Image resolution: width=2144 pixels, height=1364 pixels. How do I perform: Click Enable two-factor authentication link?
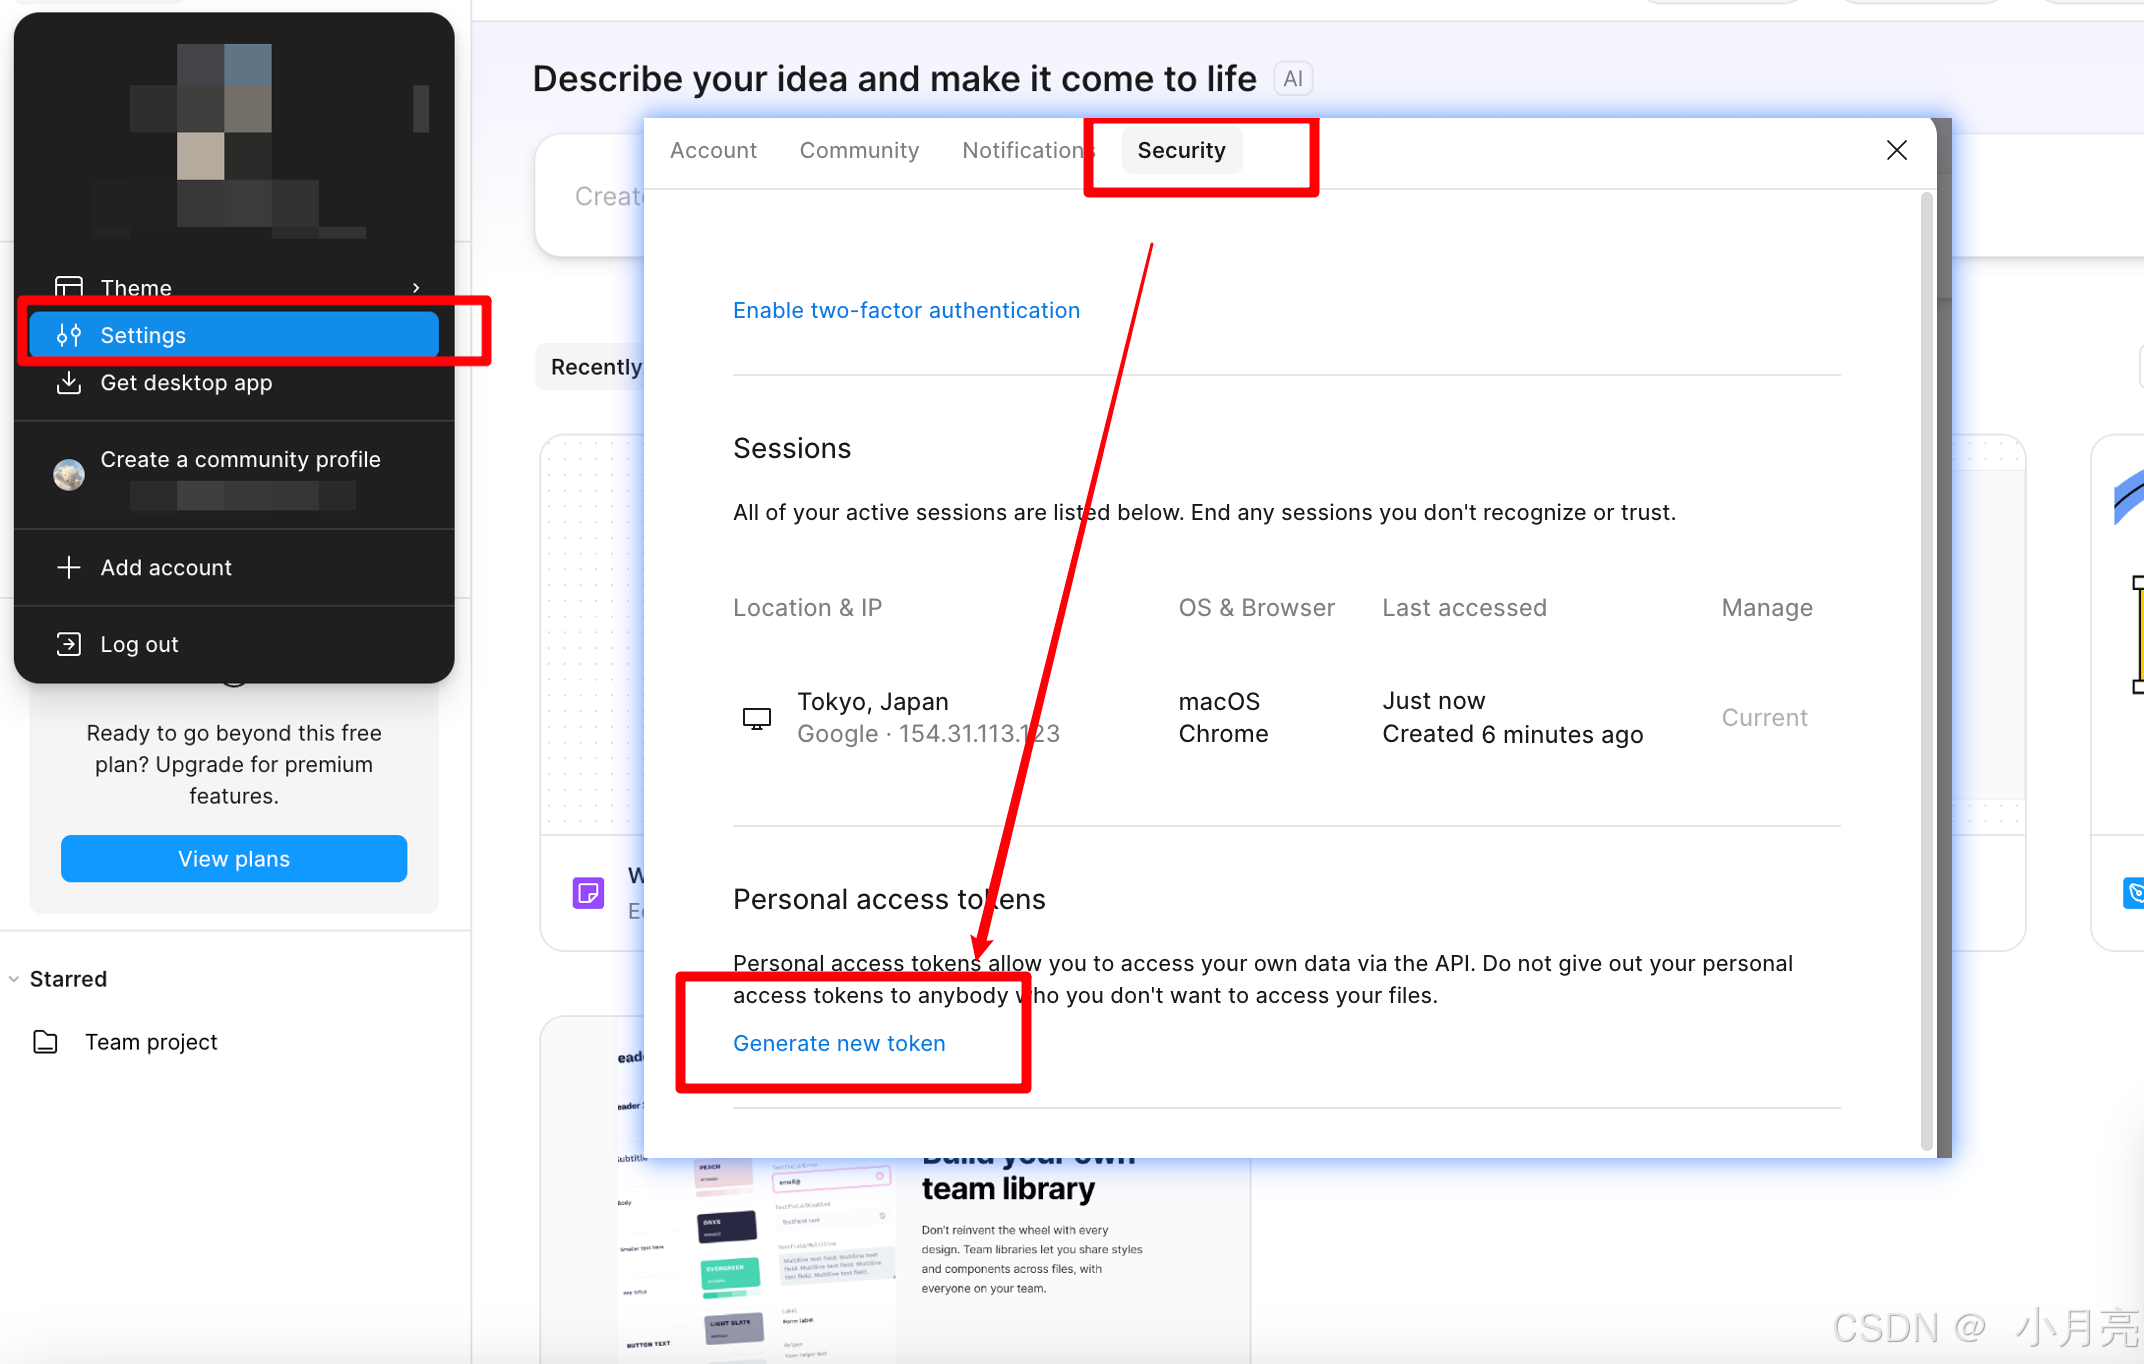[x=906, y=310]
